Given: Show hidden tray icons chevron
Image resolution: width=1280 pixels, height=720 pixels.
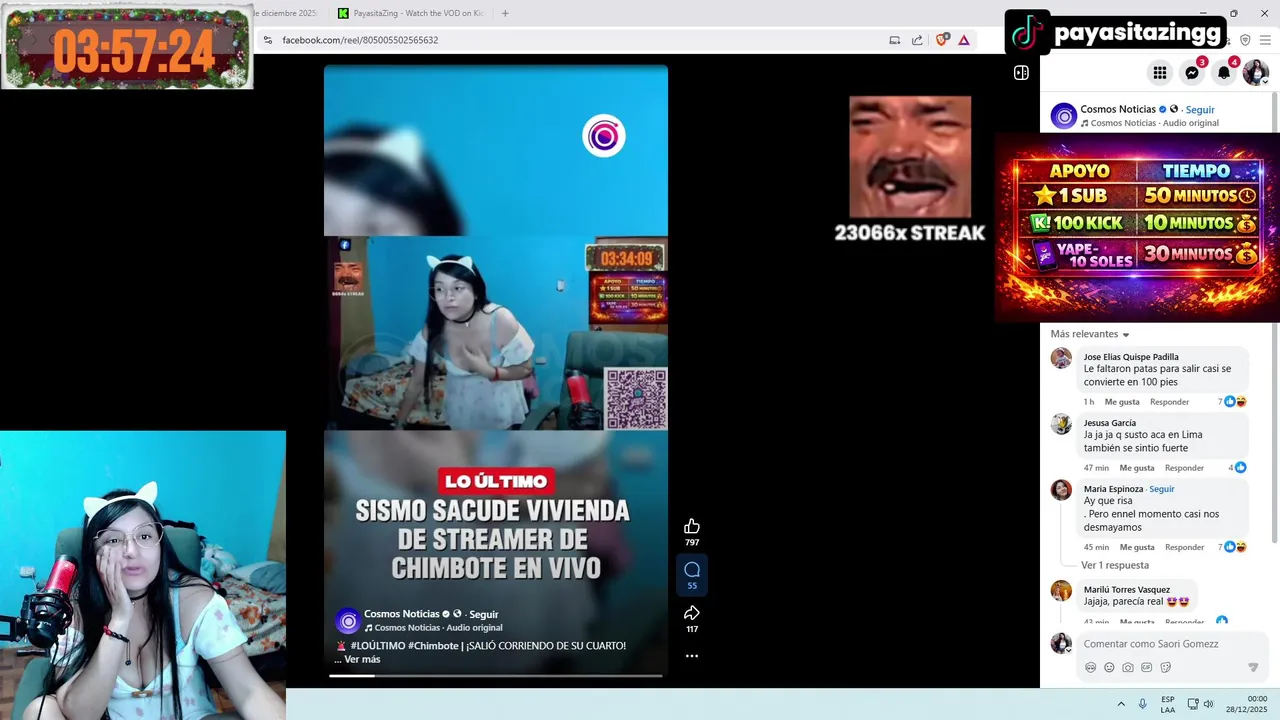Looking at the screenshot, I should click(1121, 704).
